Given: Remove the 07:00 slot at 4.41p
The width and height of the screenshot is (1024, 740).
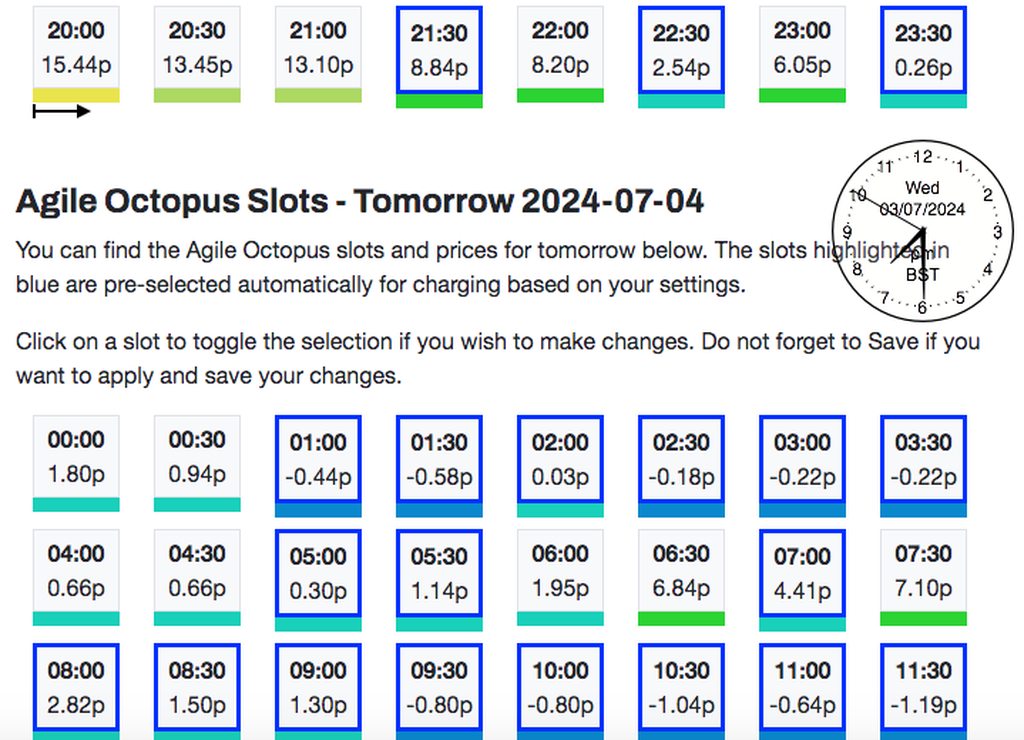Looking at the screenshot, I should [802, 573].
